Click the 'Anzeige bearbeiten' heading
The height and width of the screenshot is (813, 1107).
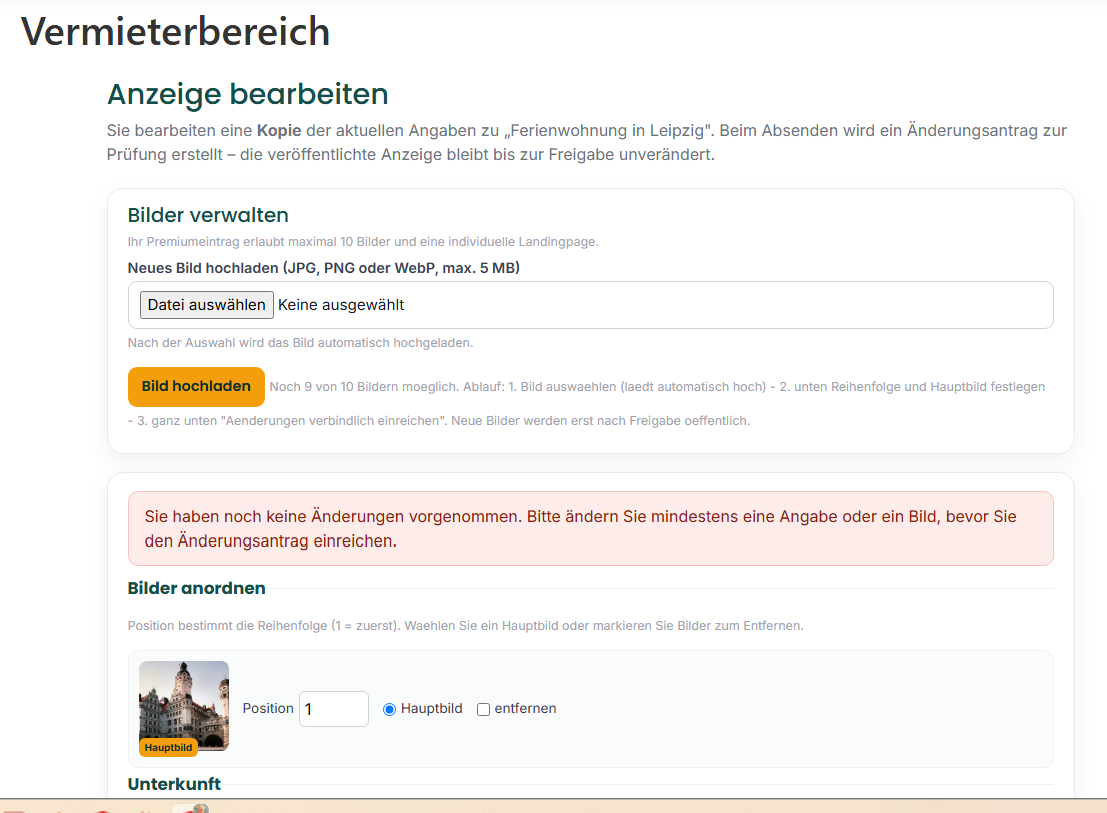pos(248,94)
